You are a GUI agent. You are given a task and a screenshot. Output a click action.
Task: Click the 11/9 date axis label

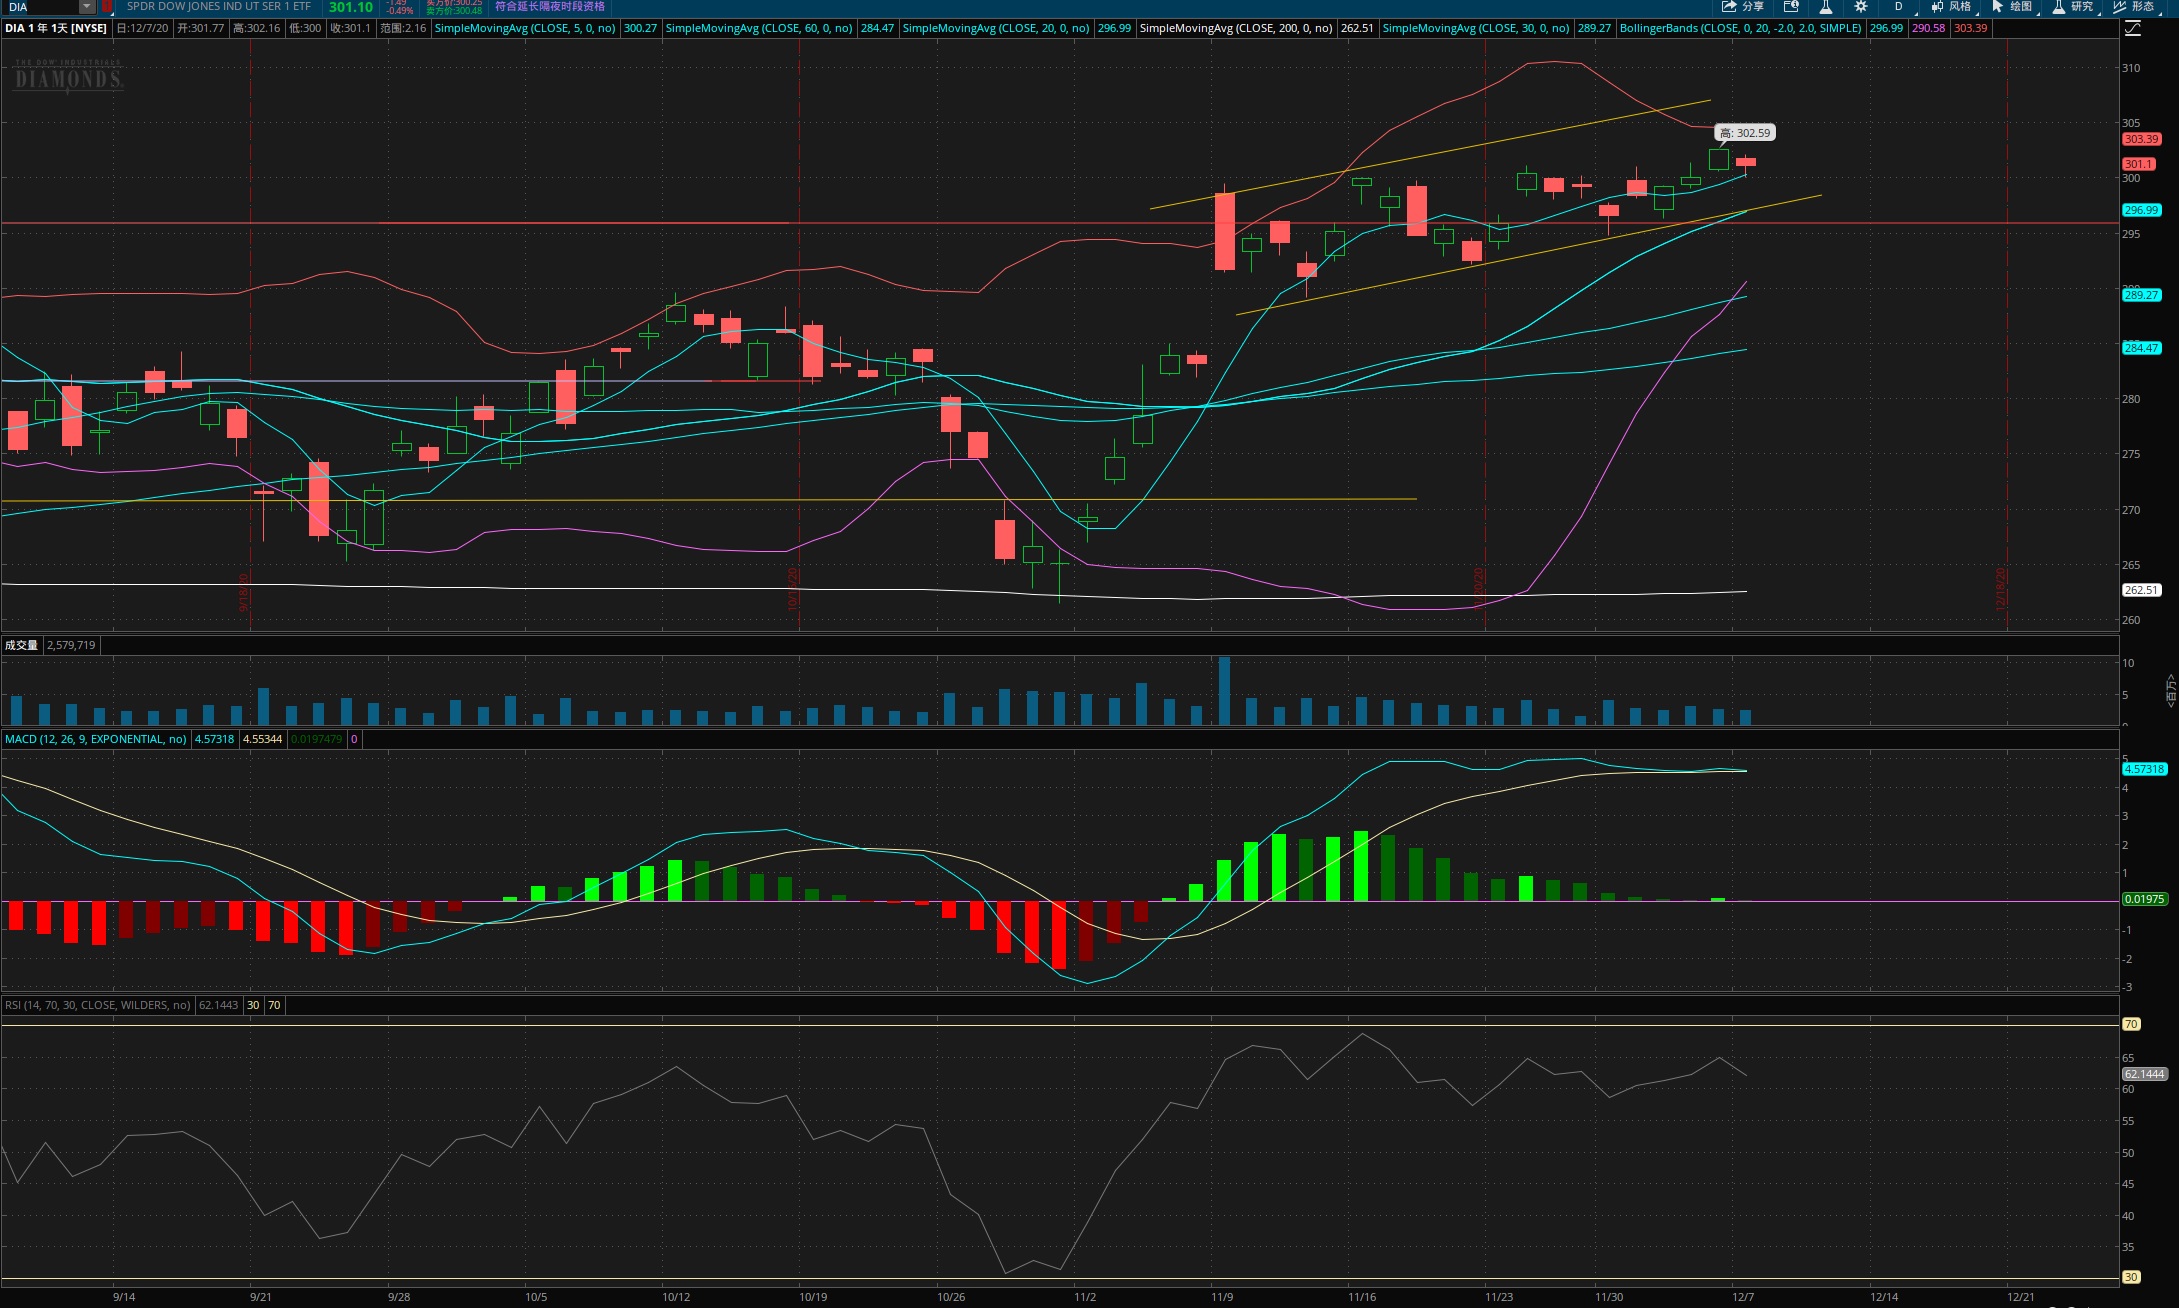(x=1222, y=1297)
